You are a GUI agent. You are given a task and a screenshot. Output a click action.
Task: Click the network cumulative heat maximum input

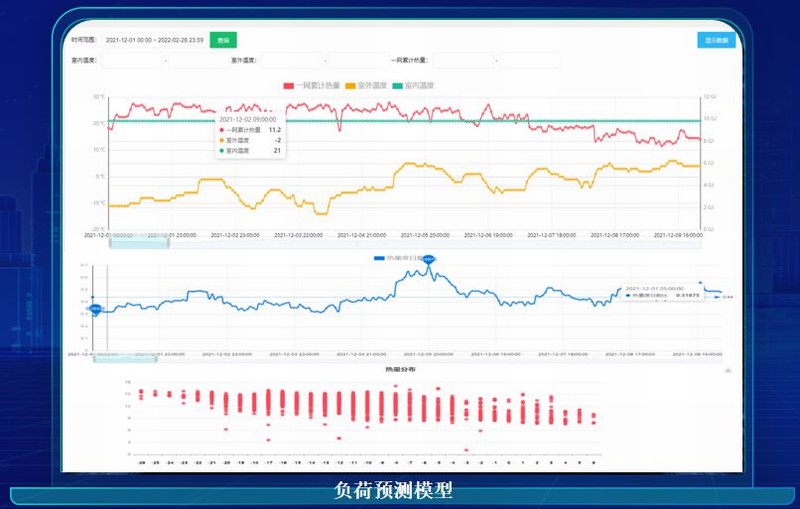click(x=530, y=61)
